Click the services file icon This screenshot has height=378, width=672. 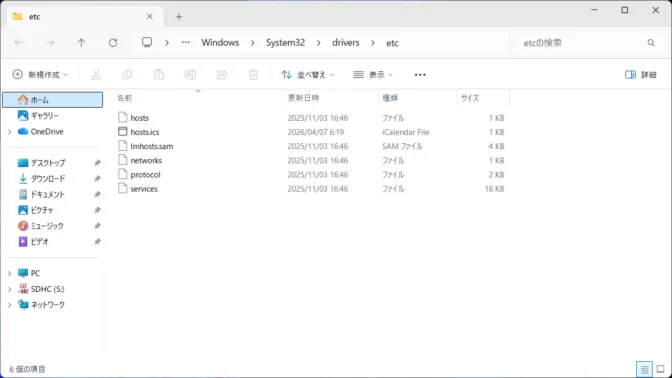[x=123, y=188]
